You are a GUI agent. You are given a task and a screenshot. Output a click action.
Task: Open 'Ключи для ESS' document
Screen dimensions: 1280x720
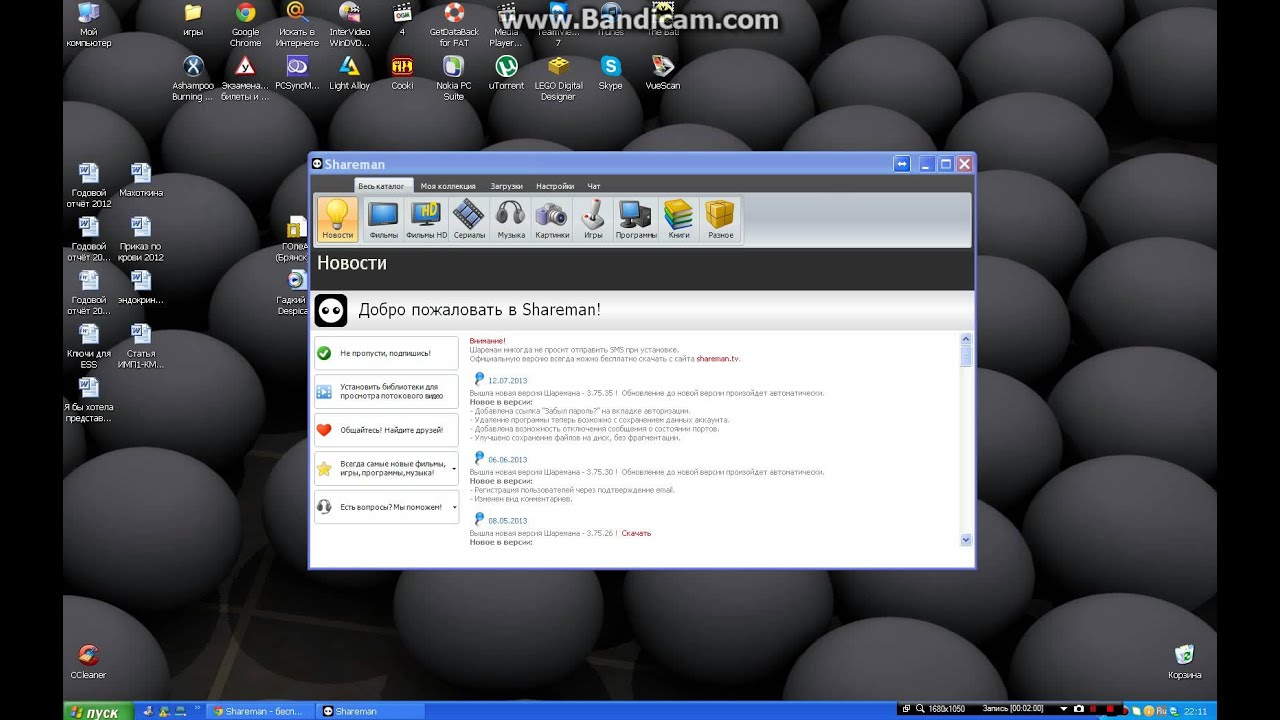[x=88, y=346]
